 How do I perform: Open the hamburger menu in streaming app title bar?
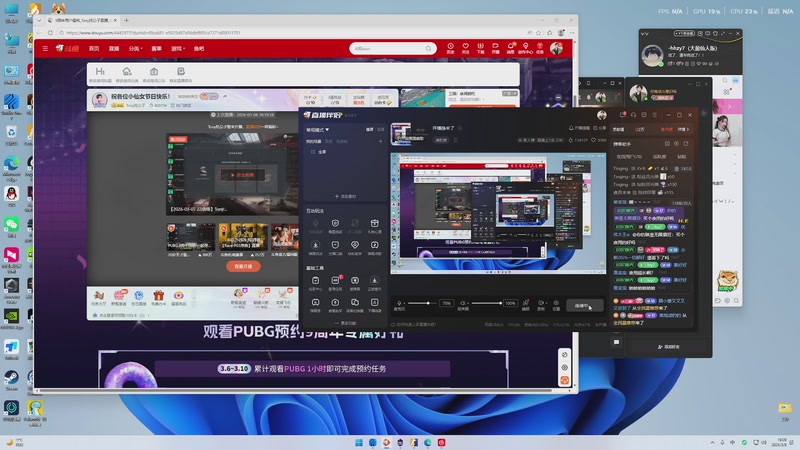[x=655, y=115]
